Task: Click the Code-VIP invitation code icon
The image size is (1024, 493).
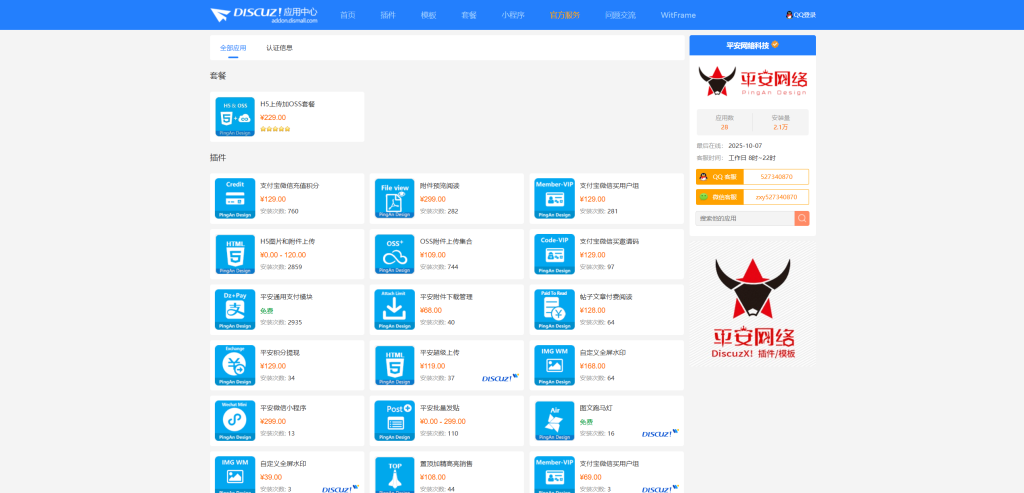Action: tap(554, 254)
